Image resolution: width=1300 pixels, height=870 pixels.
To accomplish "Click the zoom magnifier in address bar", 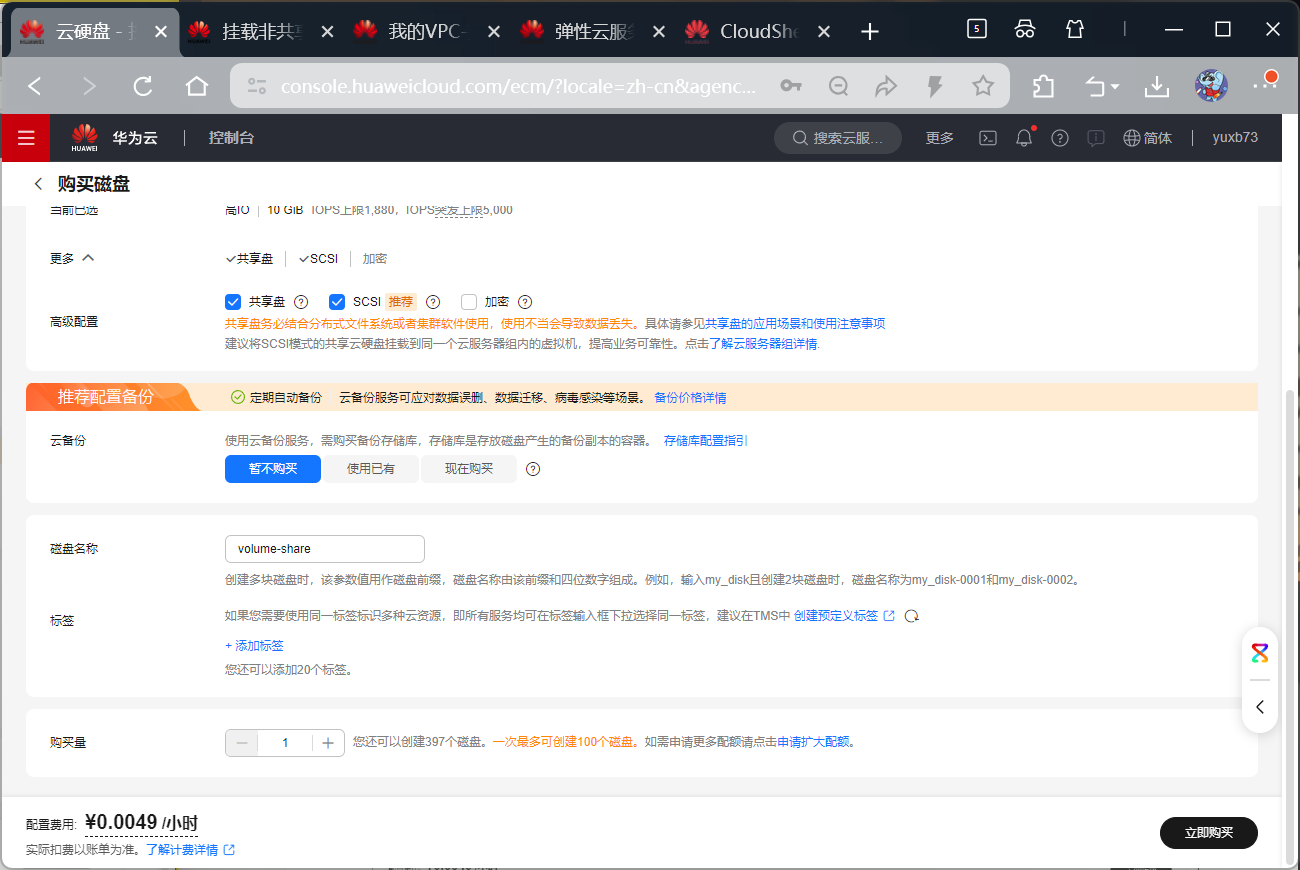I will pos(839,86).
